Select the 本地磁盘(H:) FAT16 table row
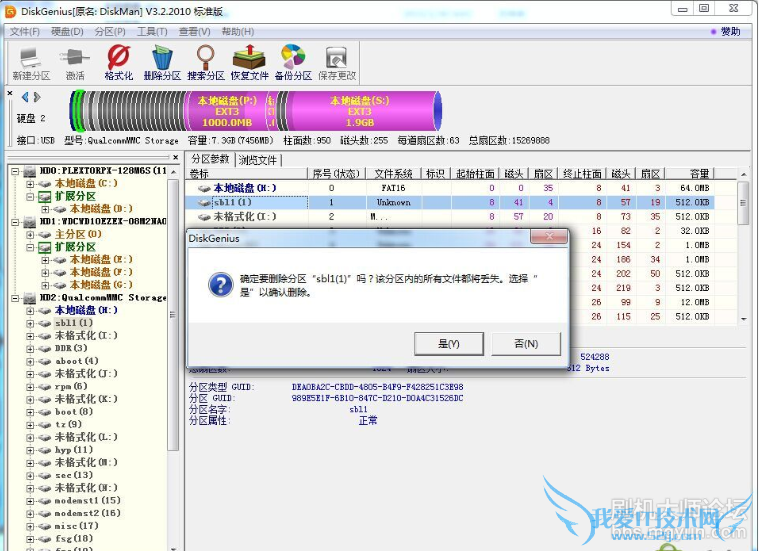Viewport: 759px width, 551px height. click(449, 188)
